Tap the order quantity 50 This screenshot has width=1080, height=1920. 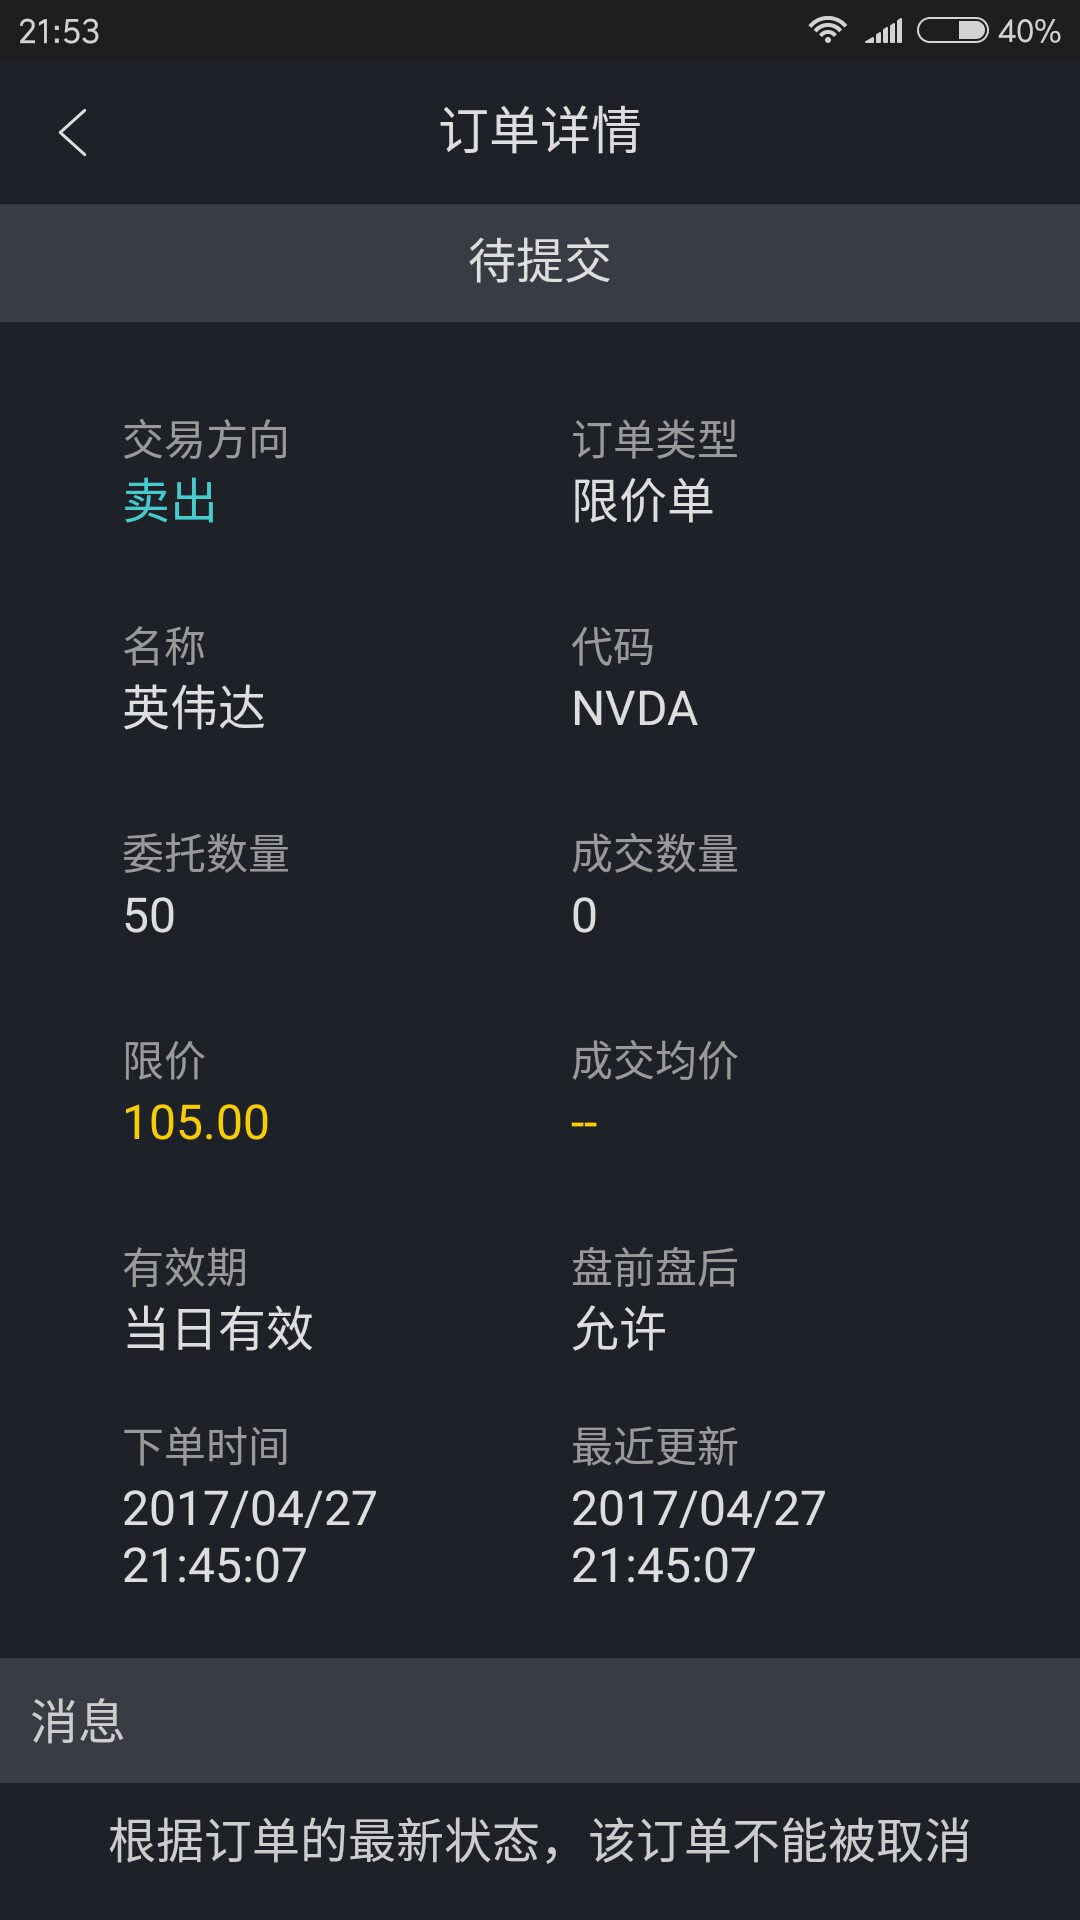149,916
